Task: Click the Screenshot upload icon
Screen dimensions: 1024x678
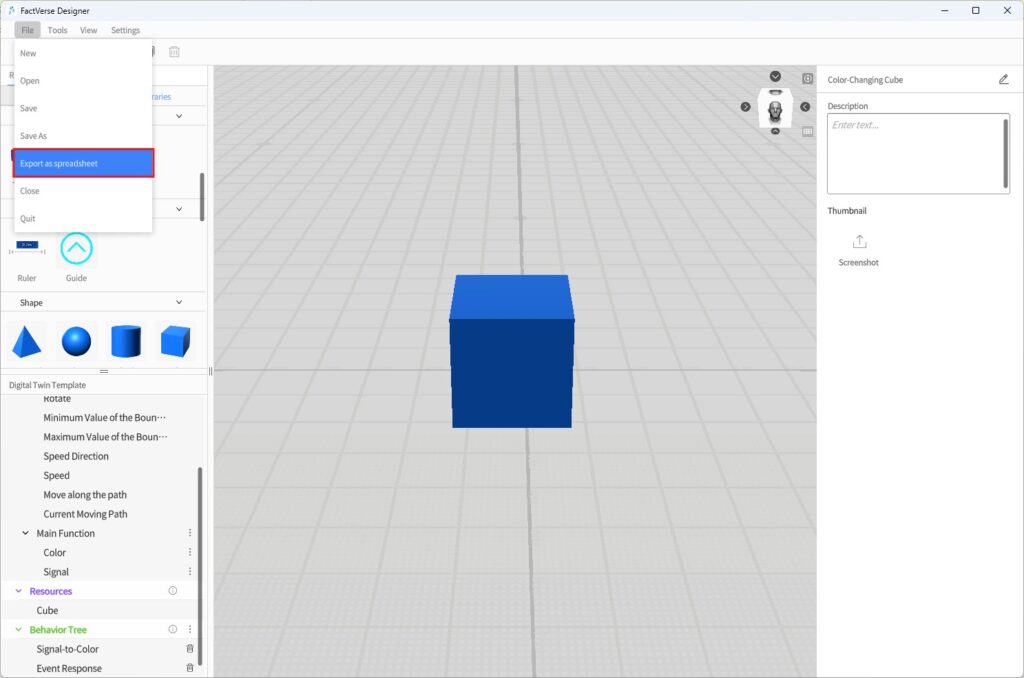Action: [859, 242]
